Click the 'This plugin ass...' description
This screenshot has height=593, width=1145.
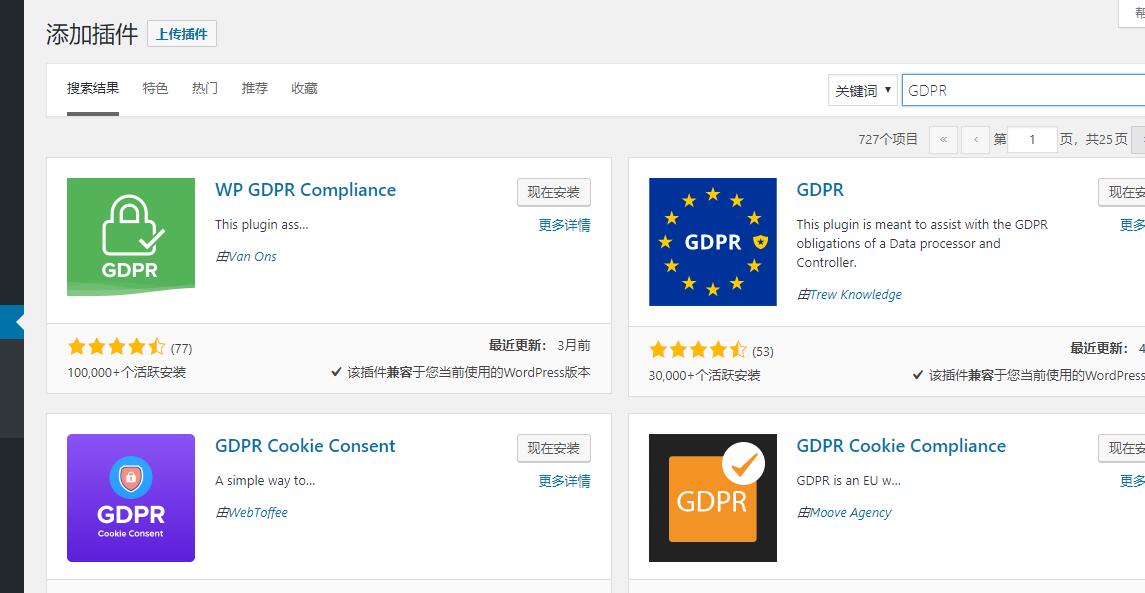tap(261, 225)
